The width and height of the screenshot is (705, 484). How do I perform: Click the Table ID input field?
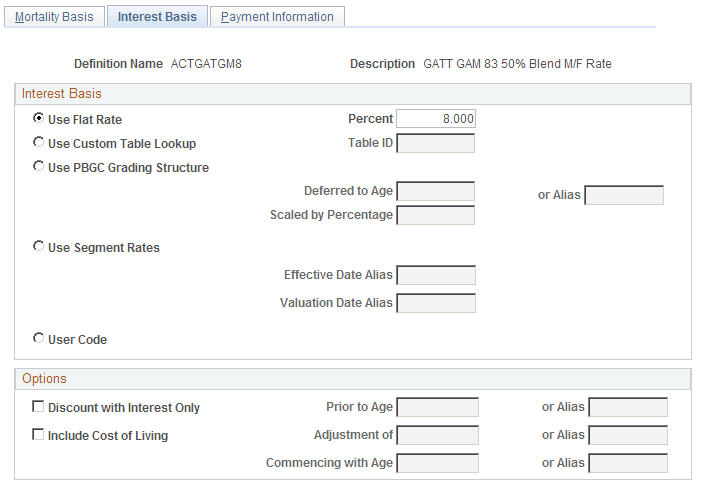pyautogui.click(x=436, y=143)
